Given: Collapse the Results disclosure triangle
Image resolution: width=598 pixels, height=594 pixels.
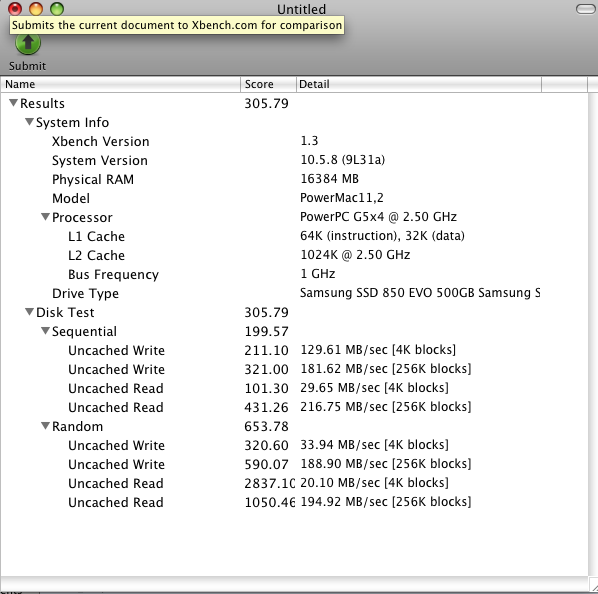Looking at the screenshot, I should click(13, 103).
